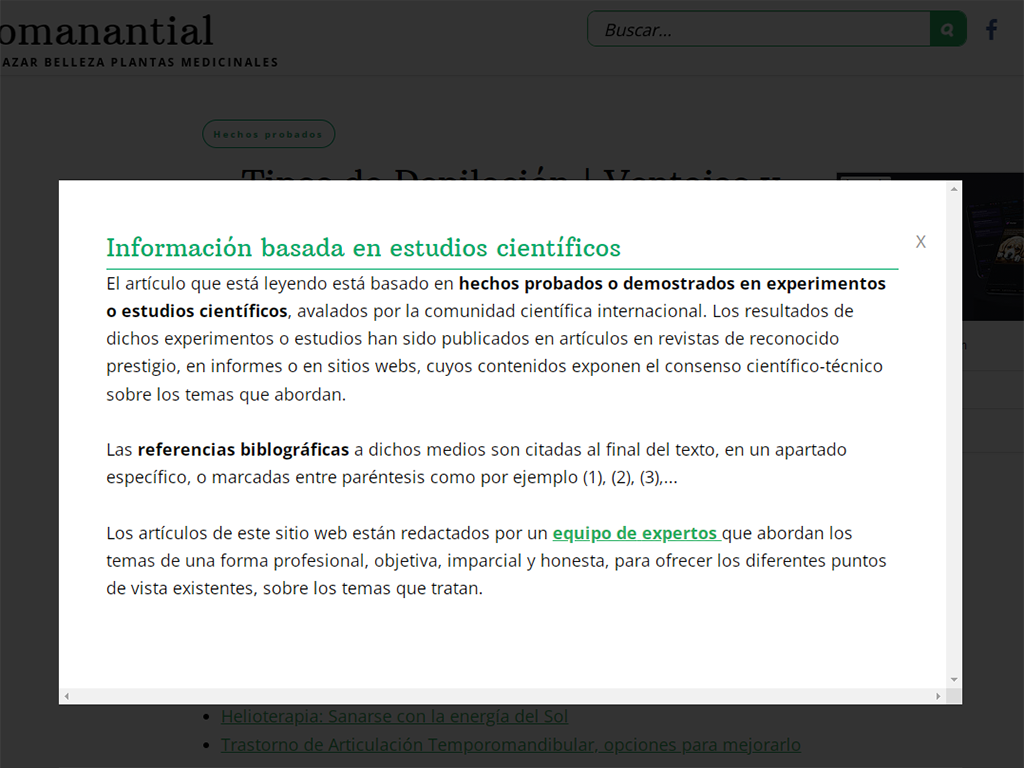Click the horizontal scrollbar left arrow

click(67, 696)
